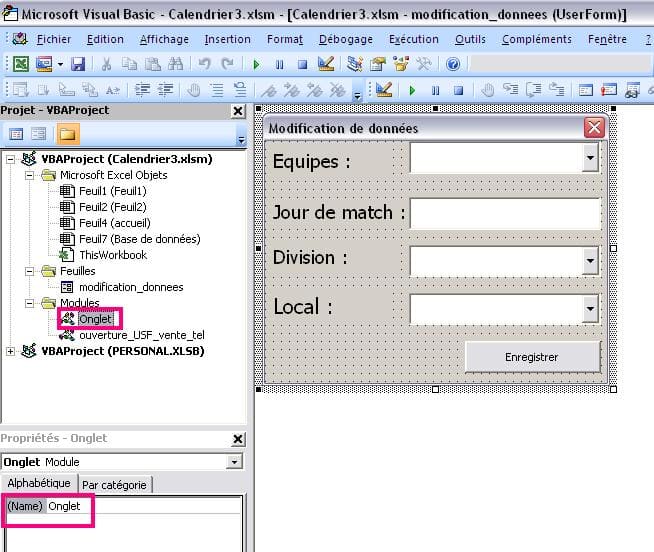
Task: Click List Properties/Methods icon in Edit toolbar
Action: coord(21,90)
